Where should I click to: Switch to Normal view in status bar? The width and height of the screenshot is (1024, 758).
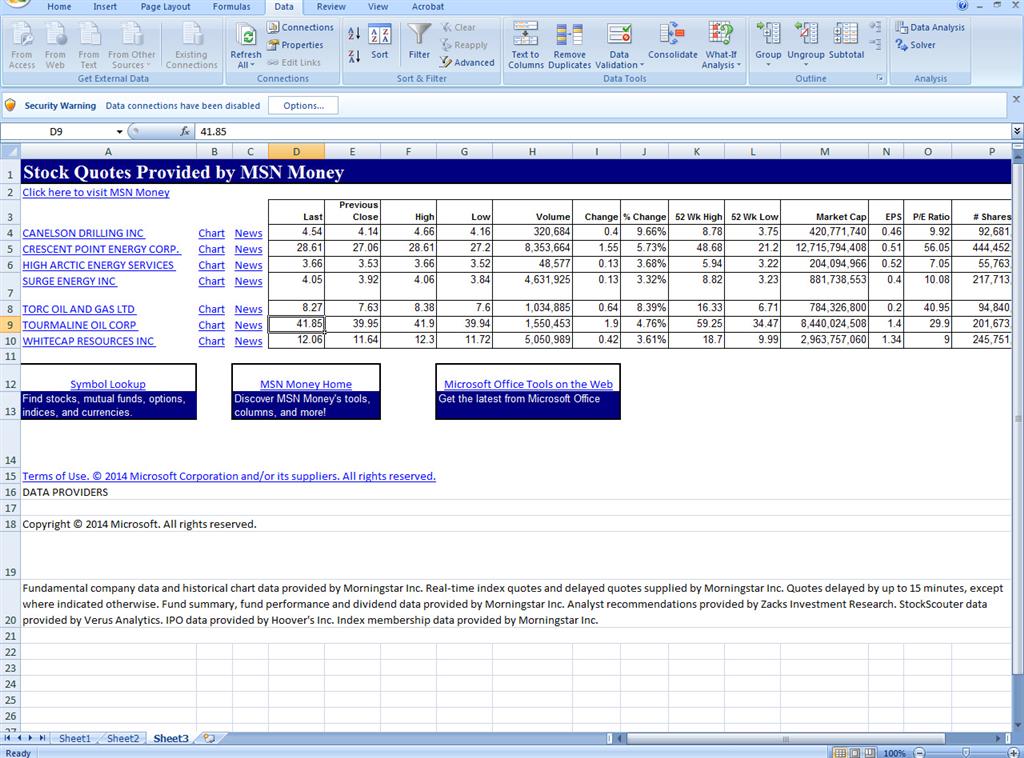coord(841,753)
